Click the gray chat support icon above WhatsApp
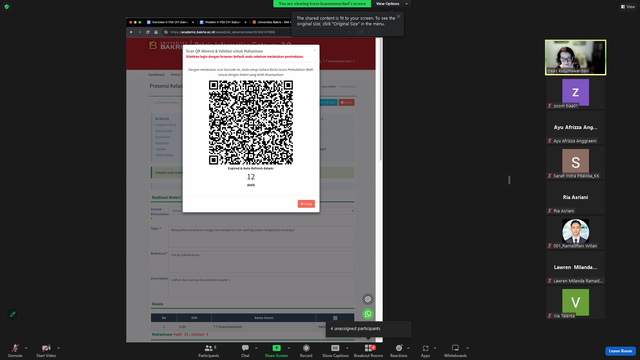 368,299
